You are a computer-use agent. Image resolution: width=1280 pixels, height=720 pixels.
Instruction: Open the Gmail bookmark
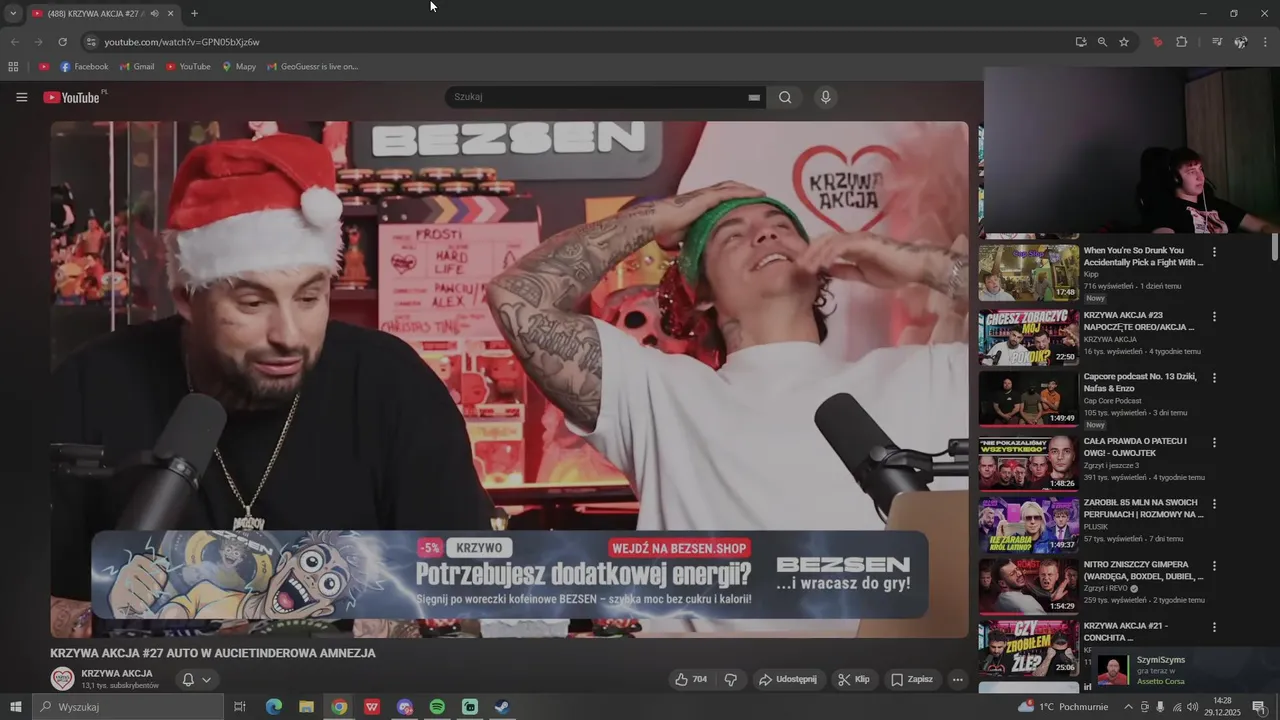[x=137, y=67]
